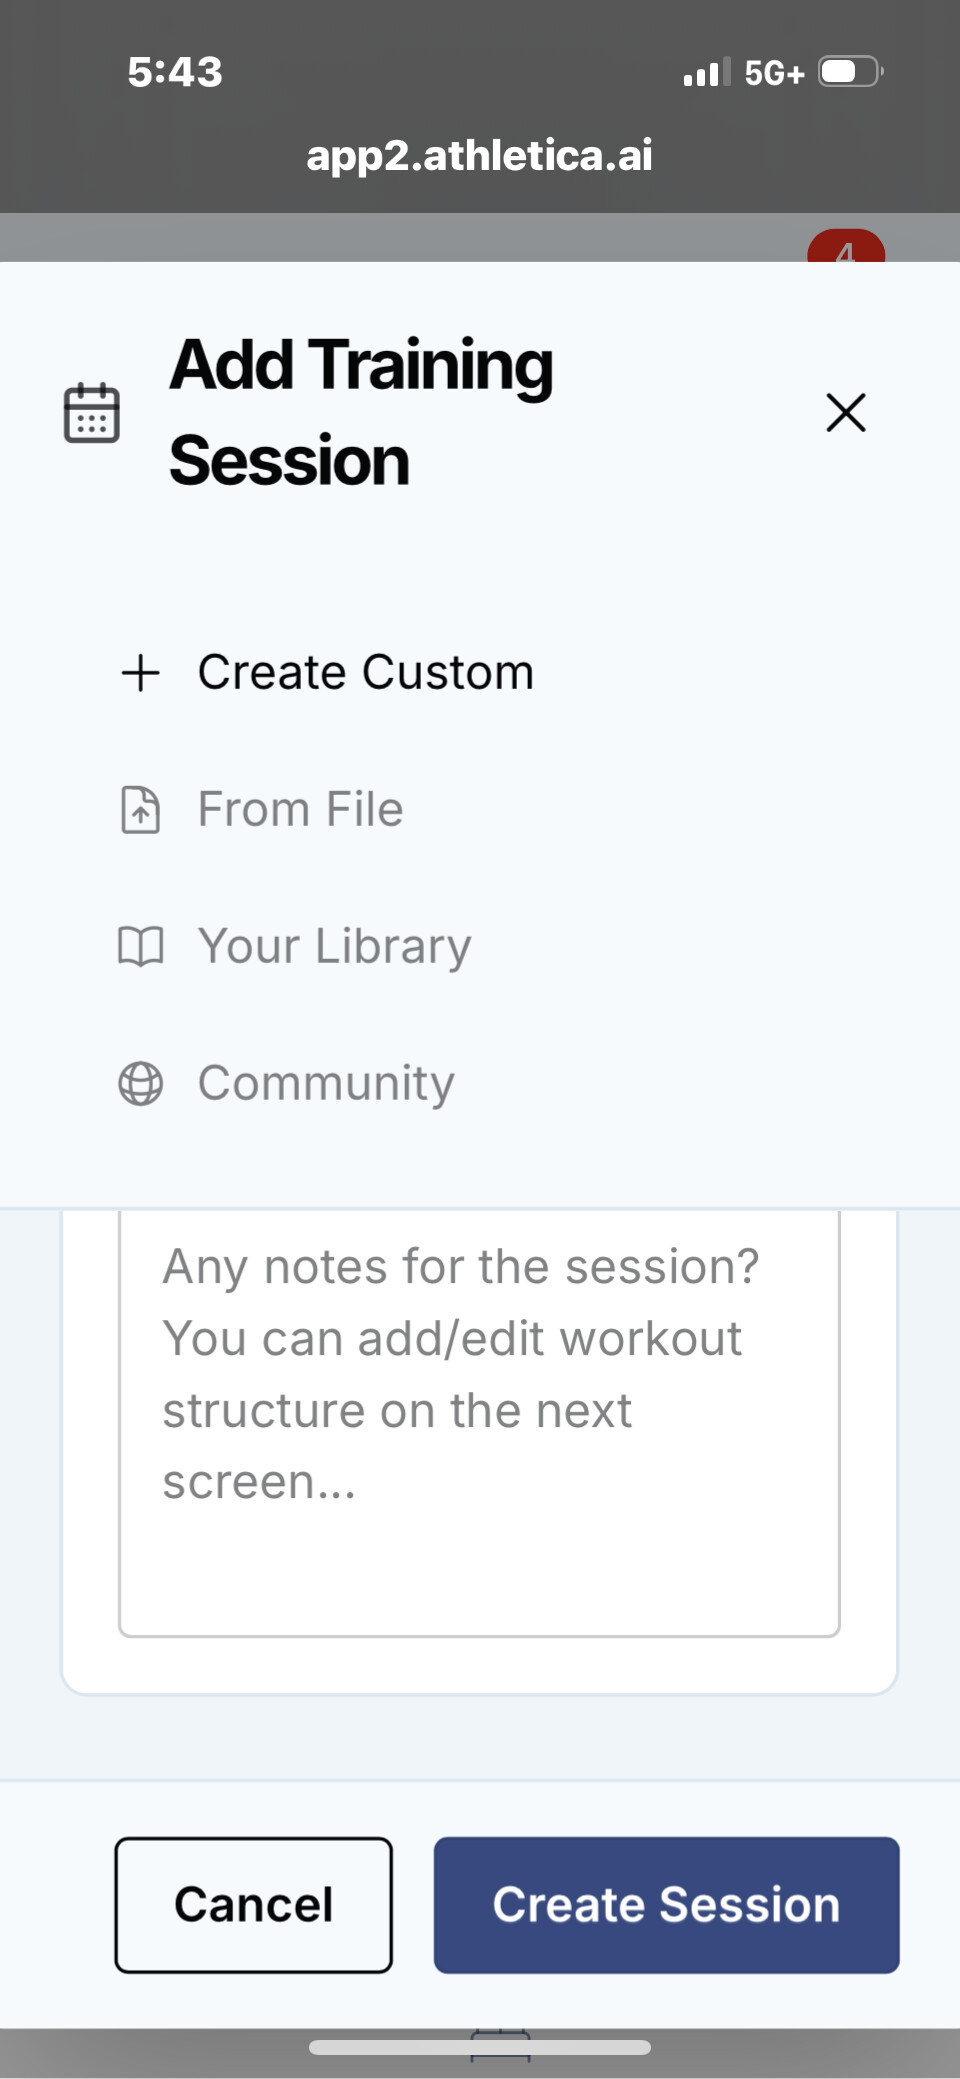Click the file upload icon
The image size is (960, 2079).
(x=141, y=810)
